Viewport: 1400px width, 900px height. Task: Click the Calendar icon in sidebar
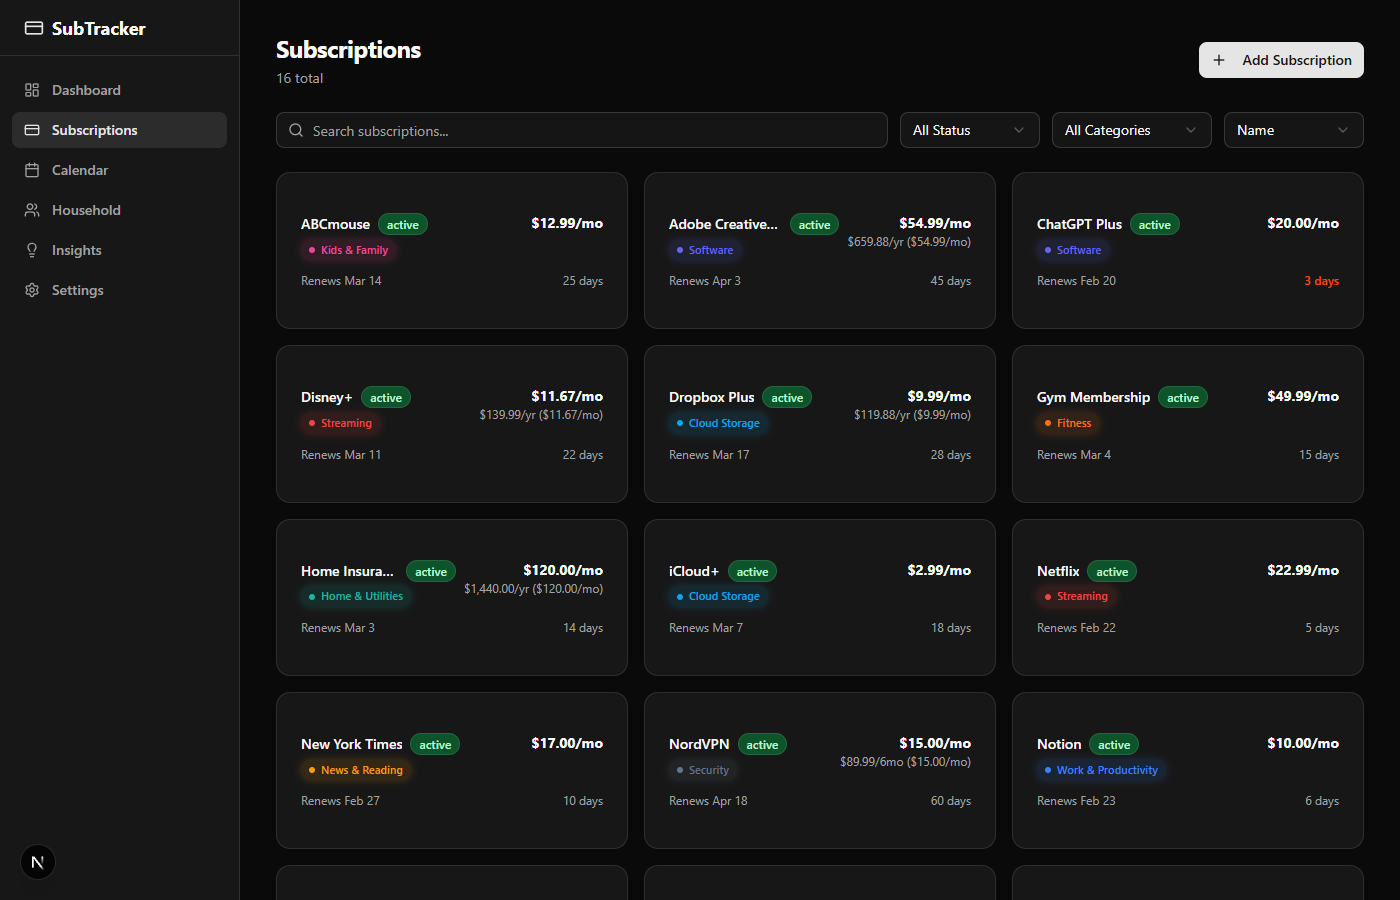point(32,170)
